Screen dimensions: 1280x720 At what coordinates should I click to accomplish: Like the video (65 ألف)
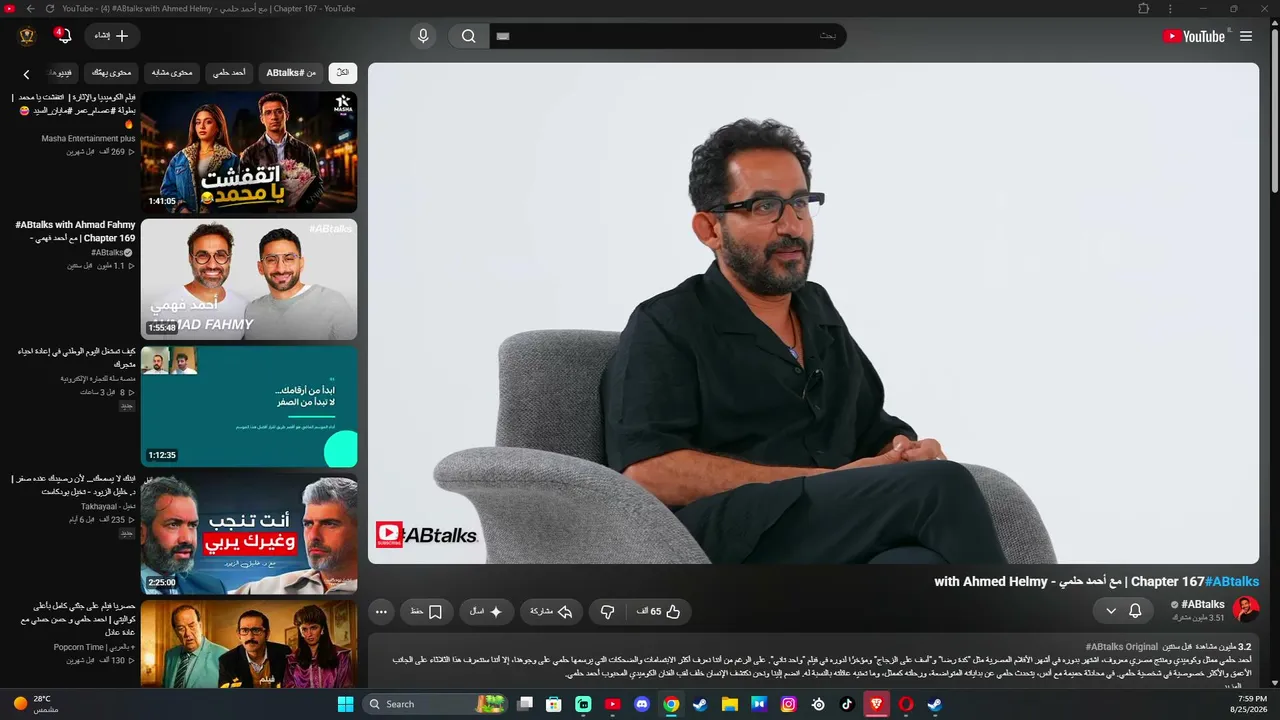tap(659, 611)
